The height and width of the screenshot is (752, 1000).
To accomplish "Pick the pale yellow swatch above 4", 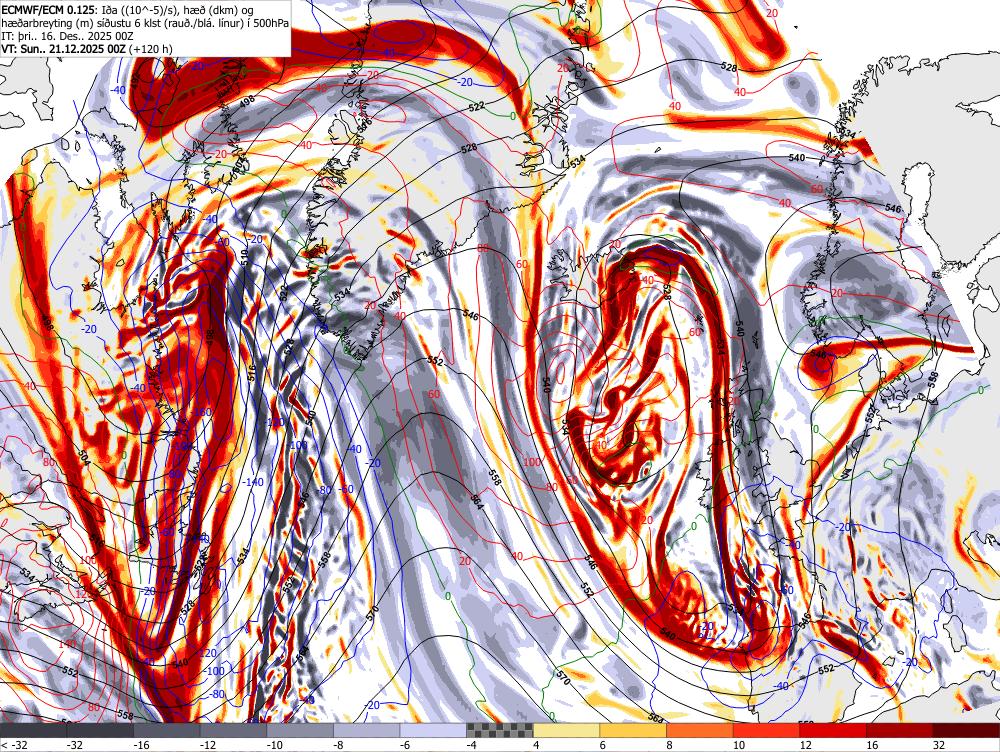I will 566,730.
